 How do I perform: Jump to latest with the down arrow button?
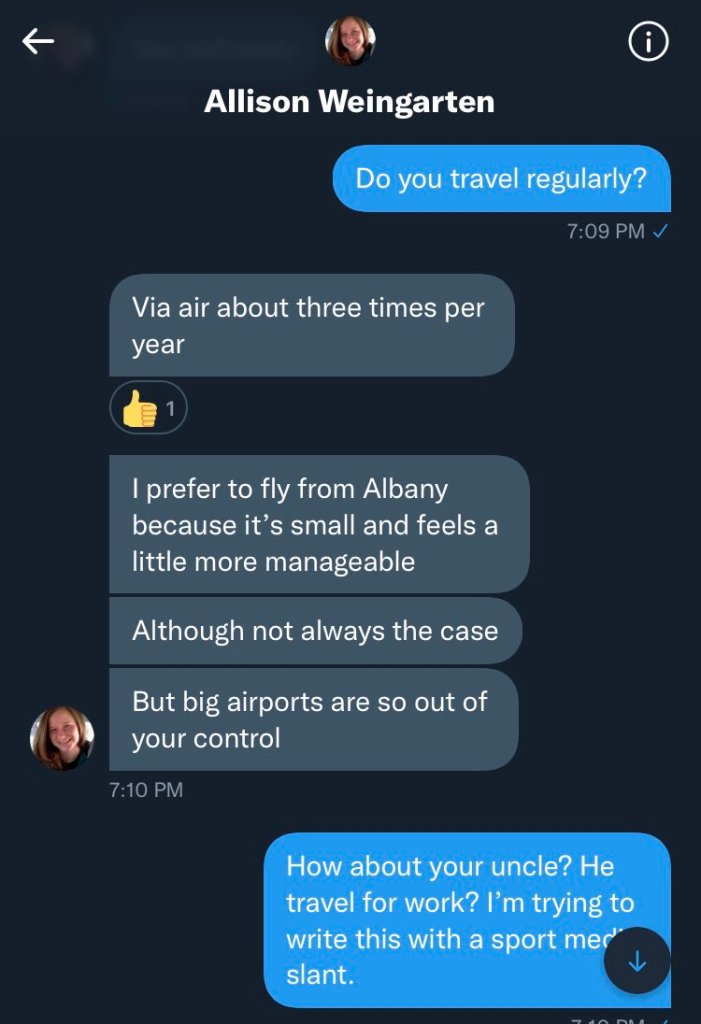(x=637, y=961)
